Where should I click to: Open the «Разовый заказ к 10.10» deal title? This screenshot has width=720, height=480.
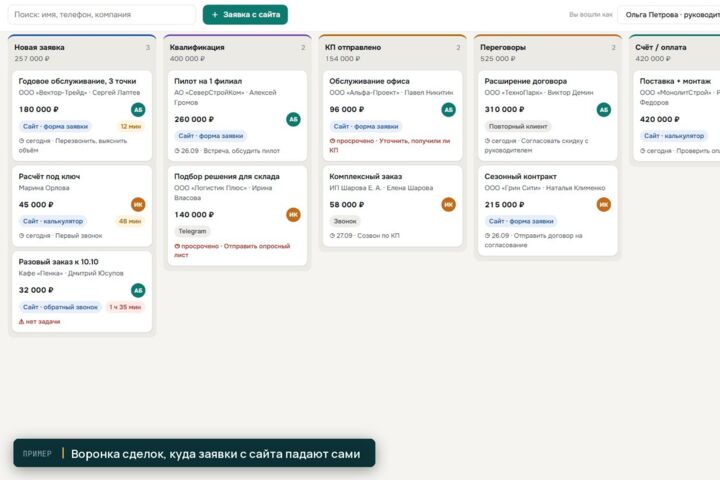(58, 262)
